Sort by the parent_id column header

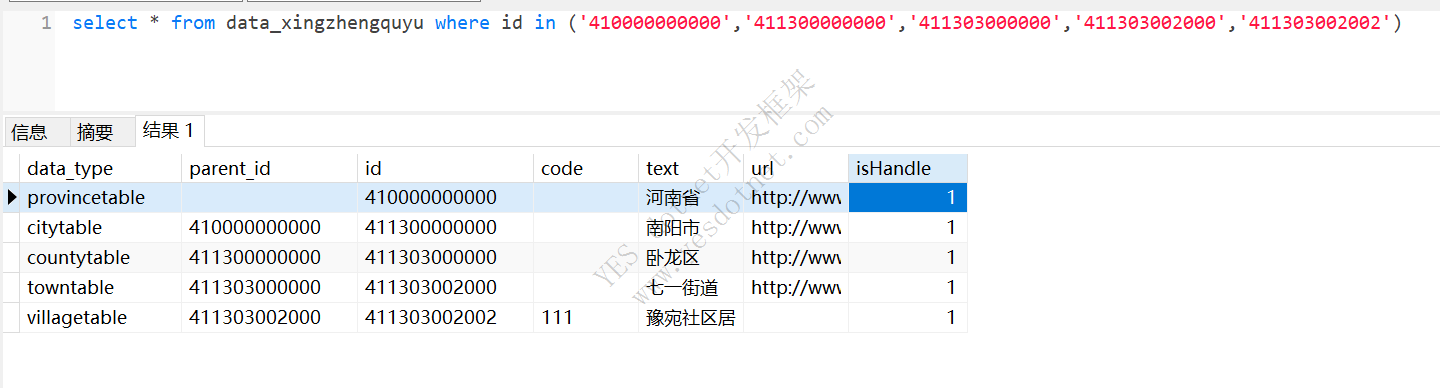click(x=269, y=168)
